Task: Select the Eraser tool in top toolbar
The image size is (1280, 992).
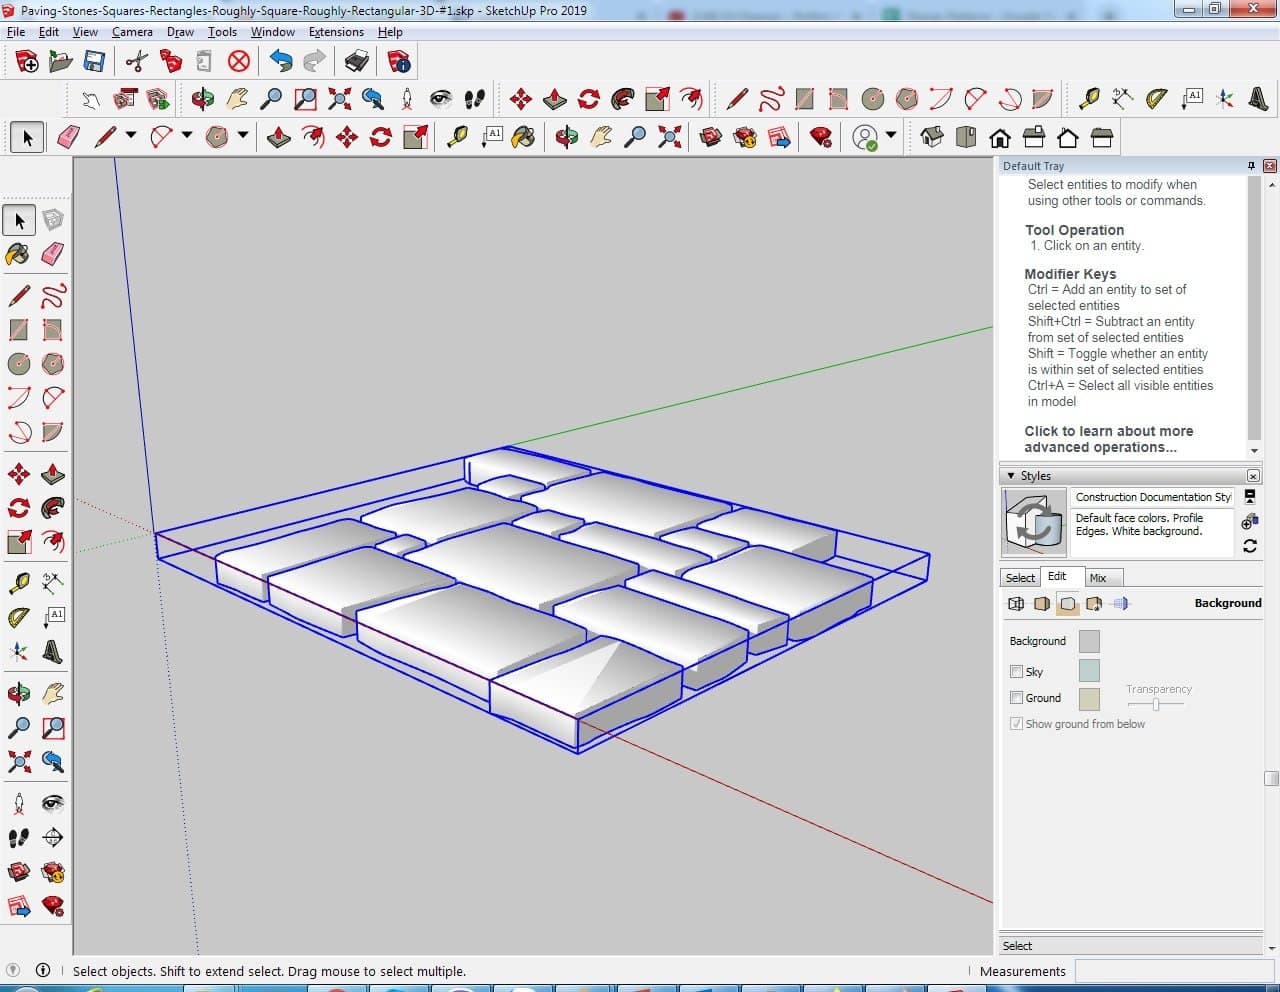Action: point(69,137)
